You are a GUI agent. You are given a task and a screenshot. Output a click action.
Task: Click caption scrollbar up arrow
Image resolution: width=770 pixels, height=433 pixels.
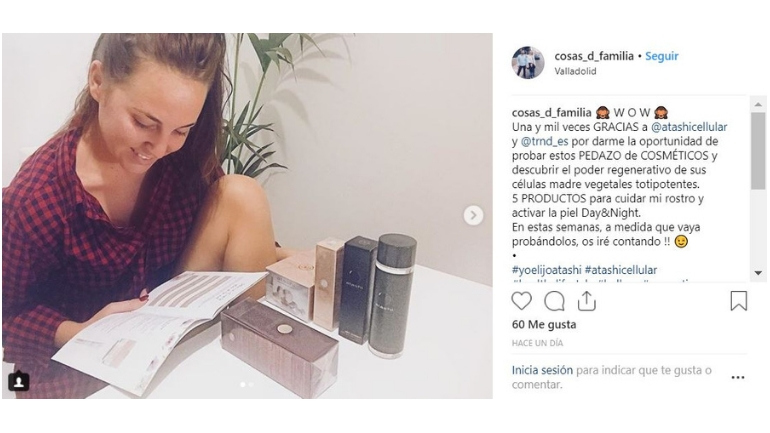tap(758, 104)
